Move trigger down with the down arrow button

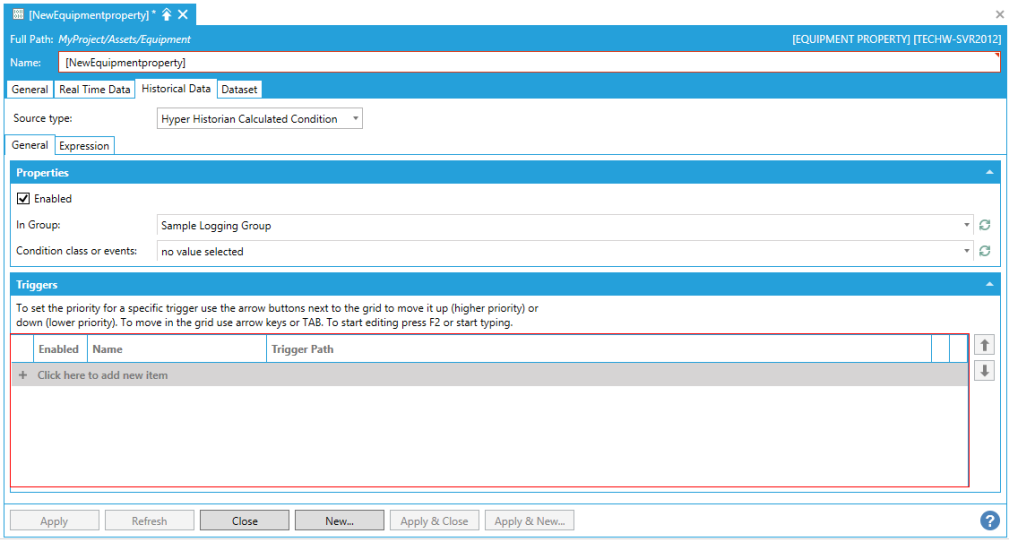tap(984, 371)
